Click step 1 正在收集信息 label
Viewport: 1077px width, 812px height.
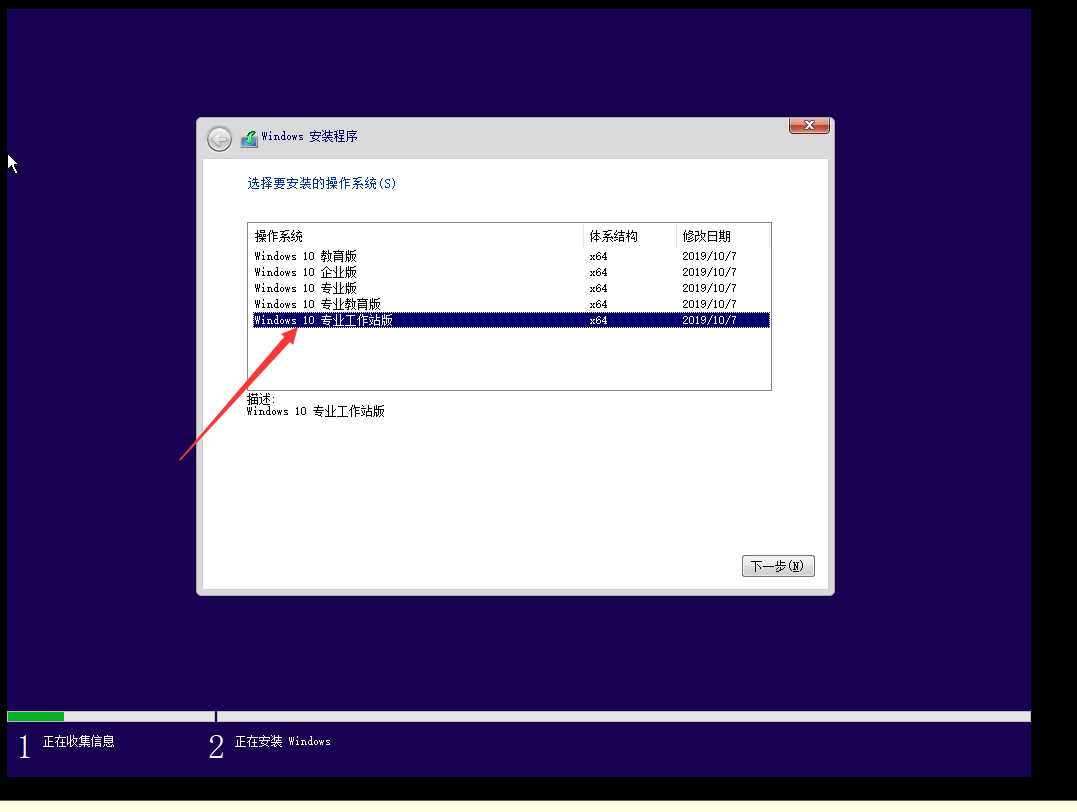point(78,741)
